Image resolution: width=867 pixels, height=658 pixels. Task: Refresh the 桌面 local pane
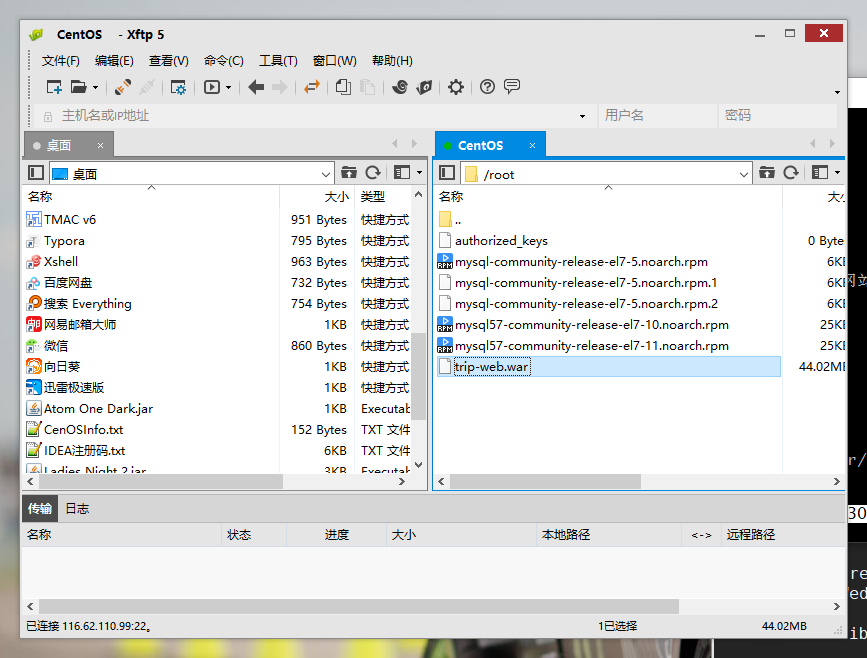[373, 173]
